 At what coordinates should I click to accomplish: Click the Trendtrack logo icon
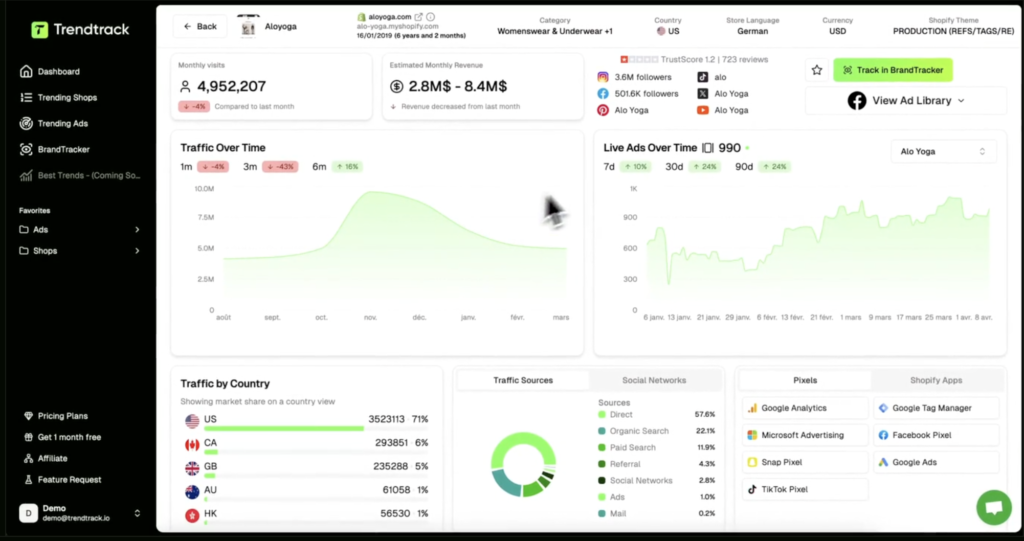tap(39, 29)
